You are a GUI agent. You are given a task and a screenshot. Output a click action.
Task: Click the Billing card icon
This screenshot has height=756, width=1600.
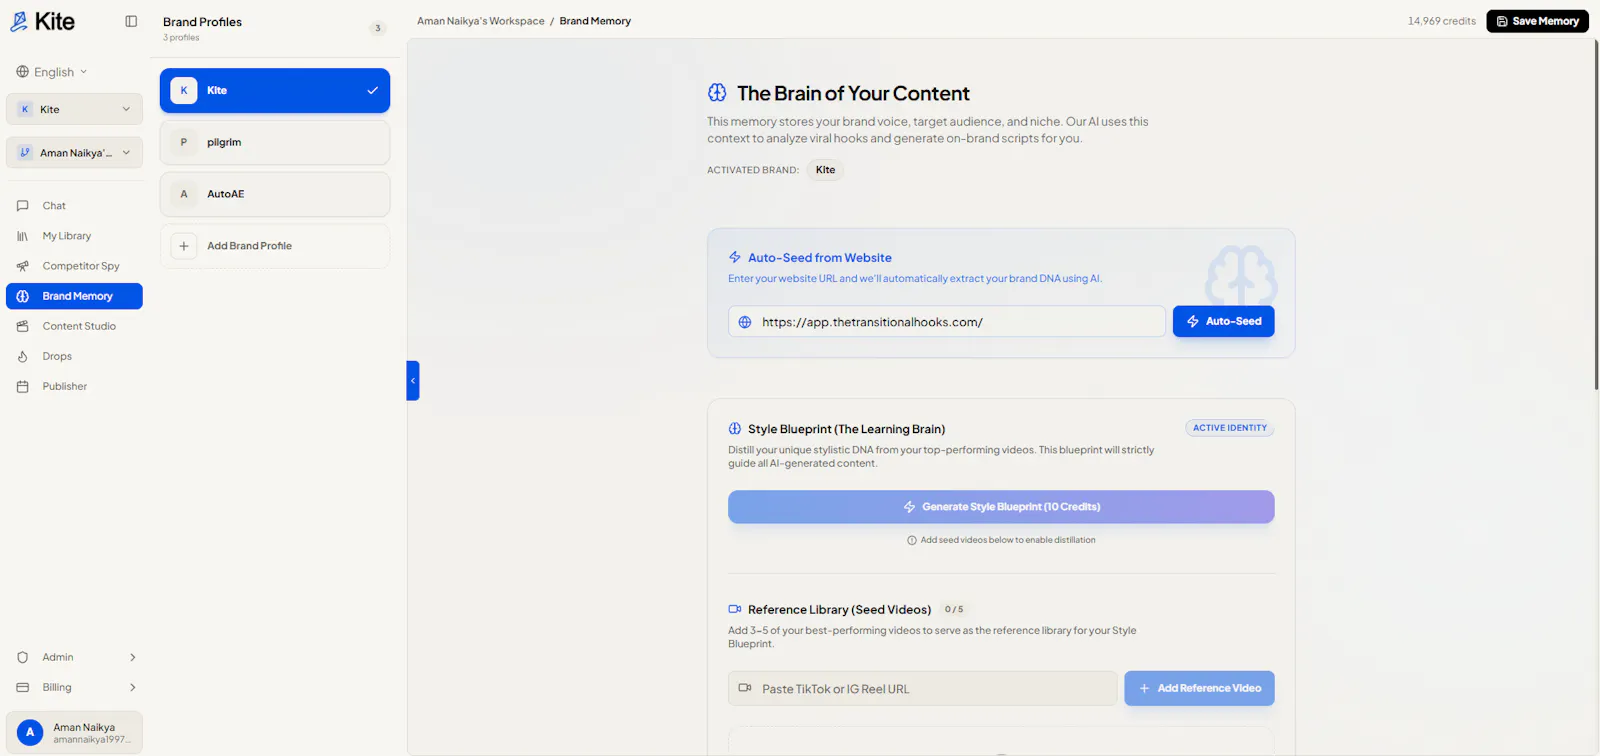22,687
